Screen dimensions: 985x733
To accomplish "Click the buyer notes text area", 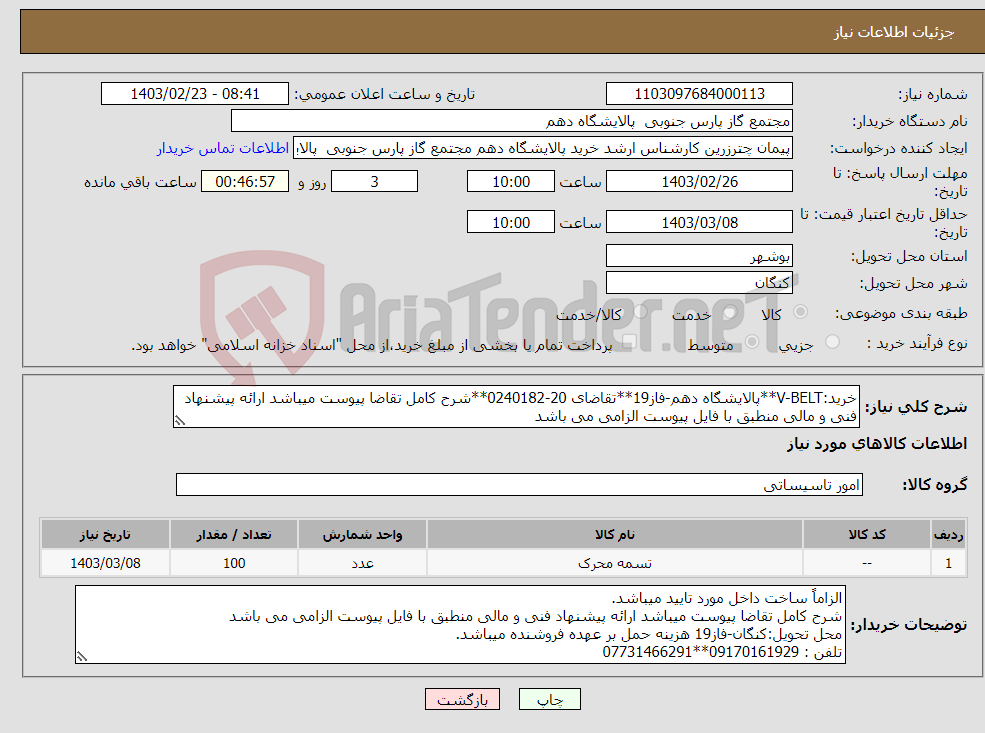I will [460, 624].
